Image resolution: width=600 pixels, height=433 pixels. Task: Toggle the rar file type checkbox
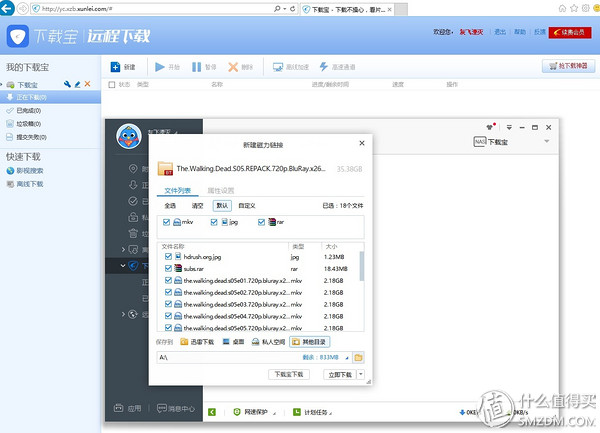(x=261, y=222)
